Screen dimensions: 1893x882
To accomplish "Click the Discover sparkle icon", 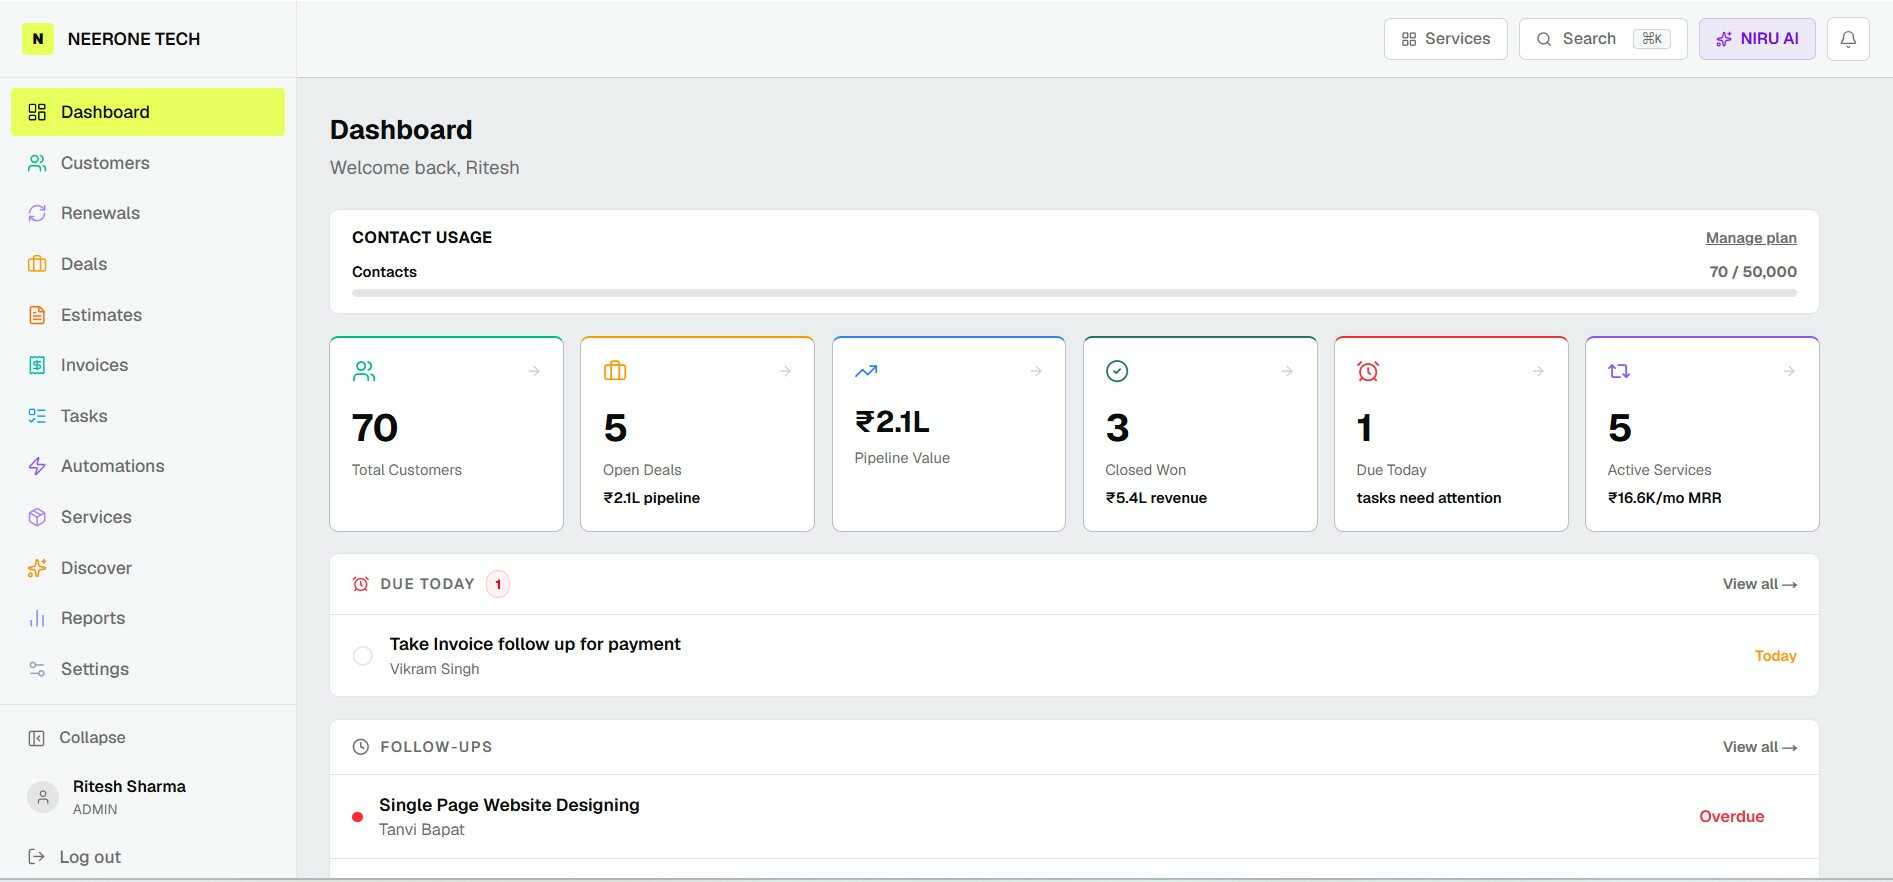I will [37, 568].
